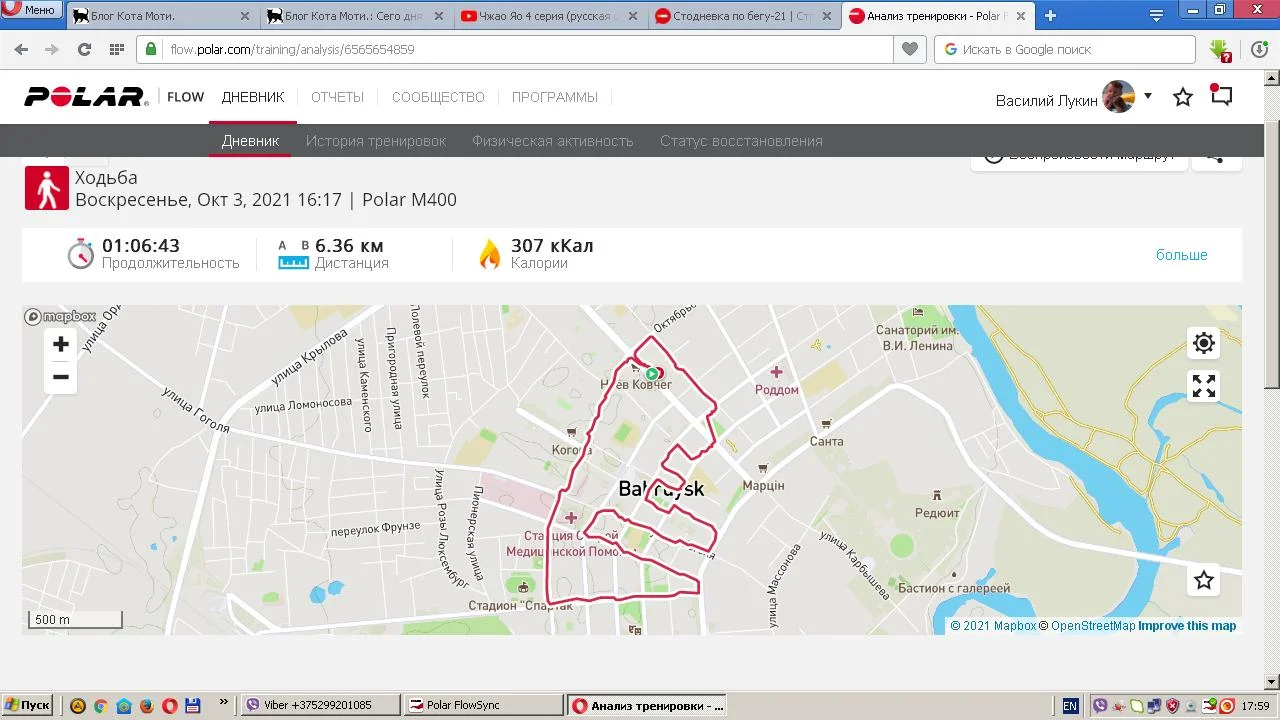The width and height of the screenshot is (1280, 720).
Task: Center map on current location
Action: click(1204, 343)
